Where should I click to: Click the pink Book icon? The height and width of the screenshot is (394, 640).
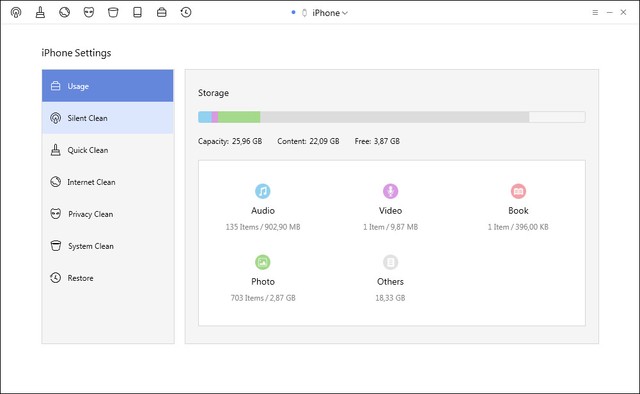[518, 191]
